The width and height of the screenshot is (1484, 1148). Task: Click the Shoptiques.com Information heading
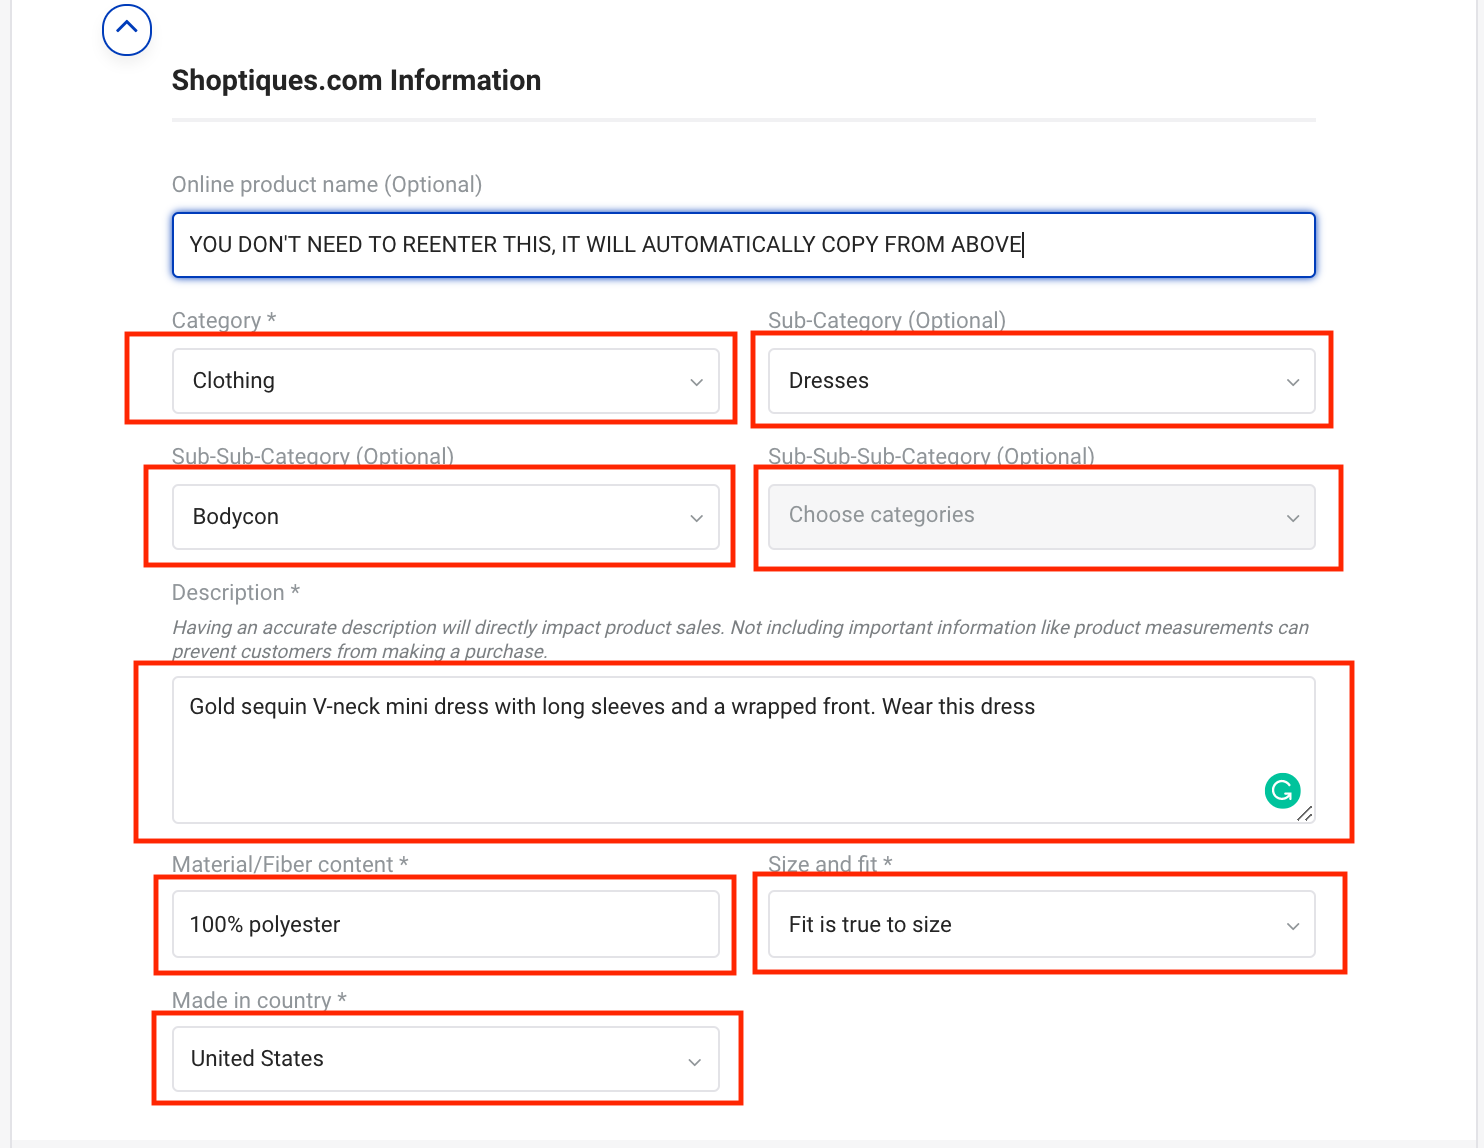[356, 80]
